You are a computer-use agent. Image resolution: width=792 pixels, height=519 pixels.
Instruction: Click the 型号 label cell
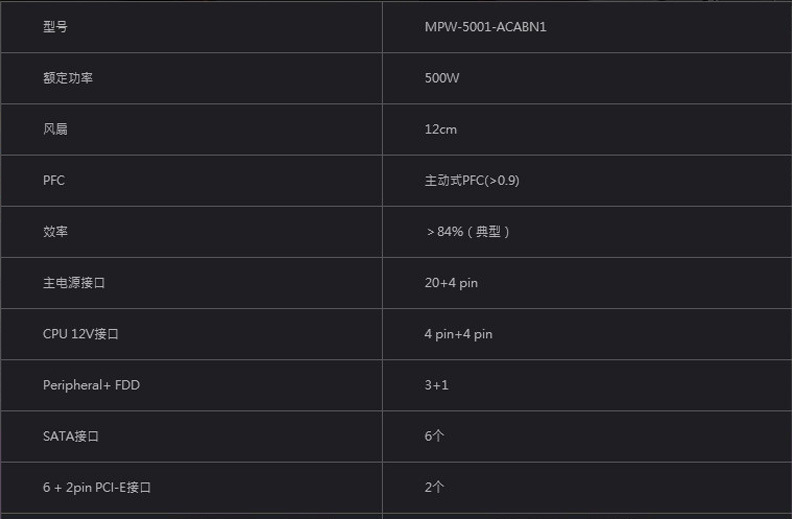pyautogui.click(x=55, y=27)
